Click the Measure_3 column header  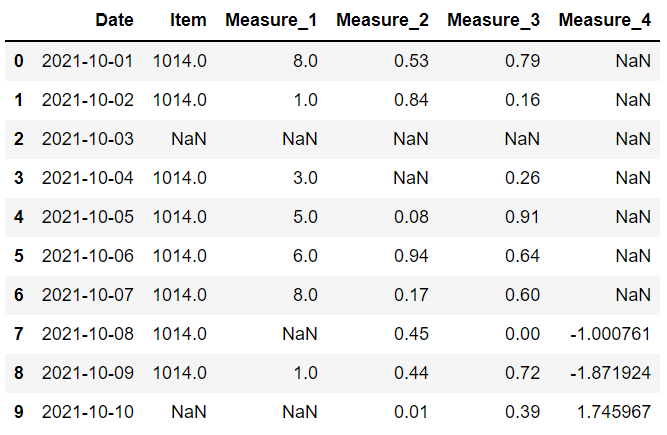(494, 19)
